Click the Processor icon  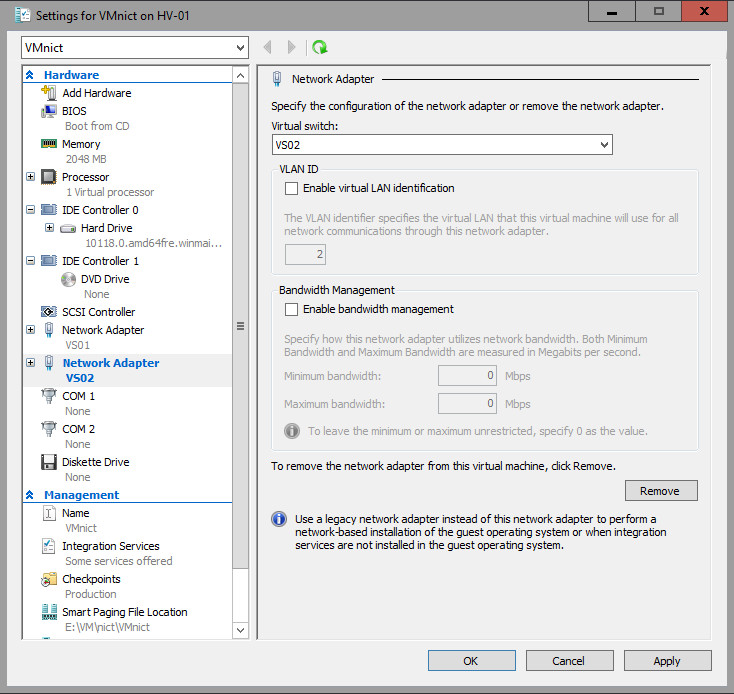click(49, 177)
